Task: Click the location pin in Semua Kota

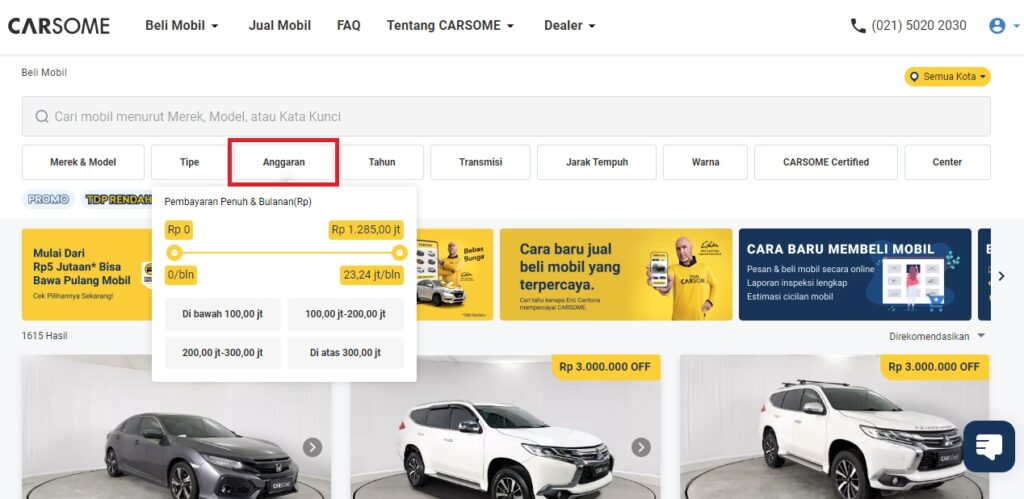Action: [914, 76]
